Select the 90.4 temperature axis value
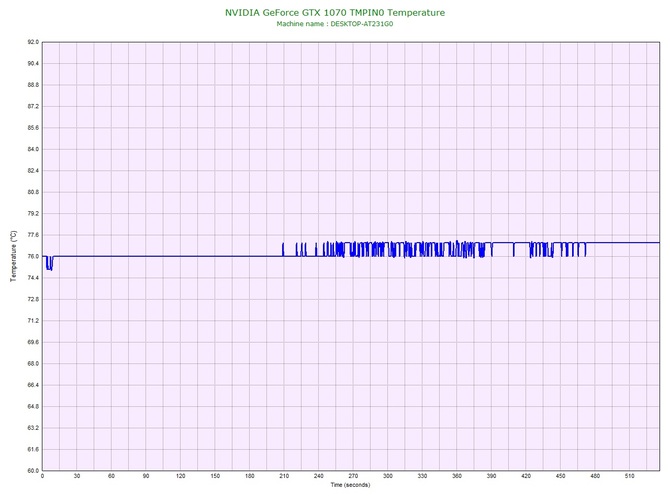This screenshot has width=670, height=502. pyautogui.click(x=33, y=64)
